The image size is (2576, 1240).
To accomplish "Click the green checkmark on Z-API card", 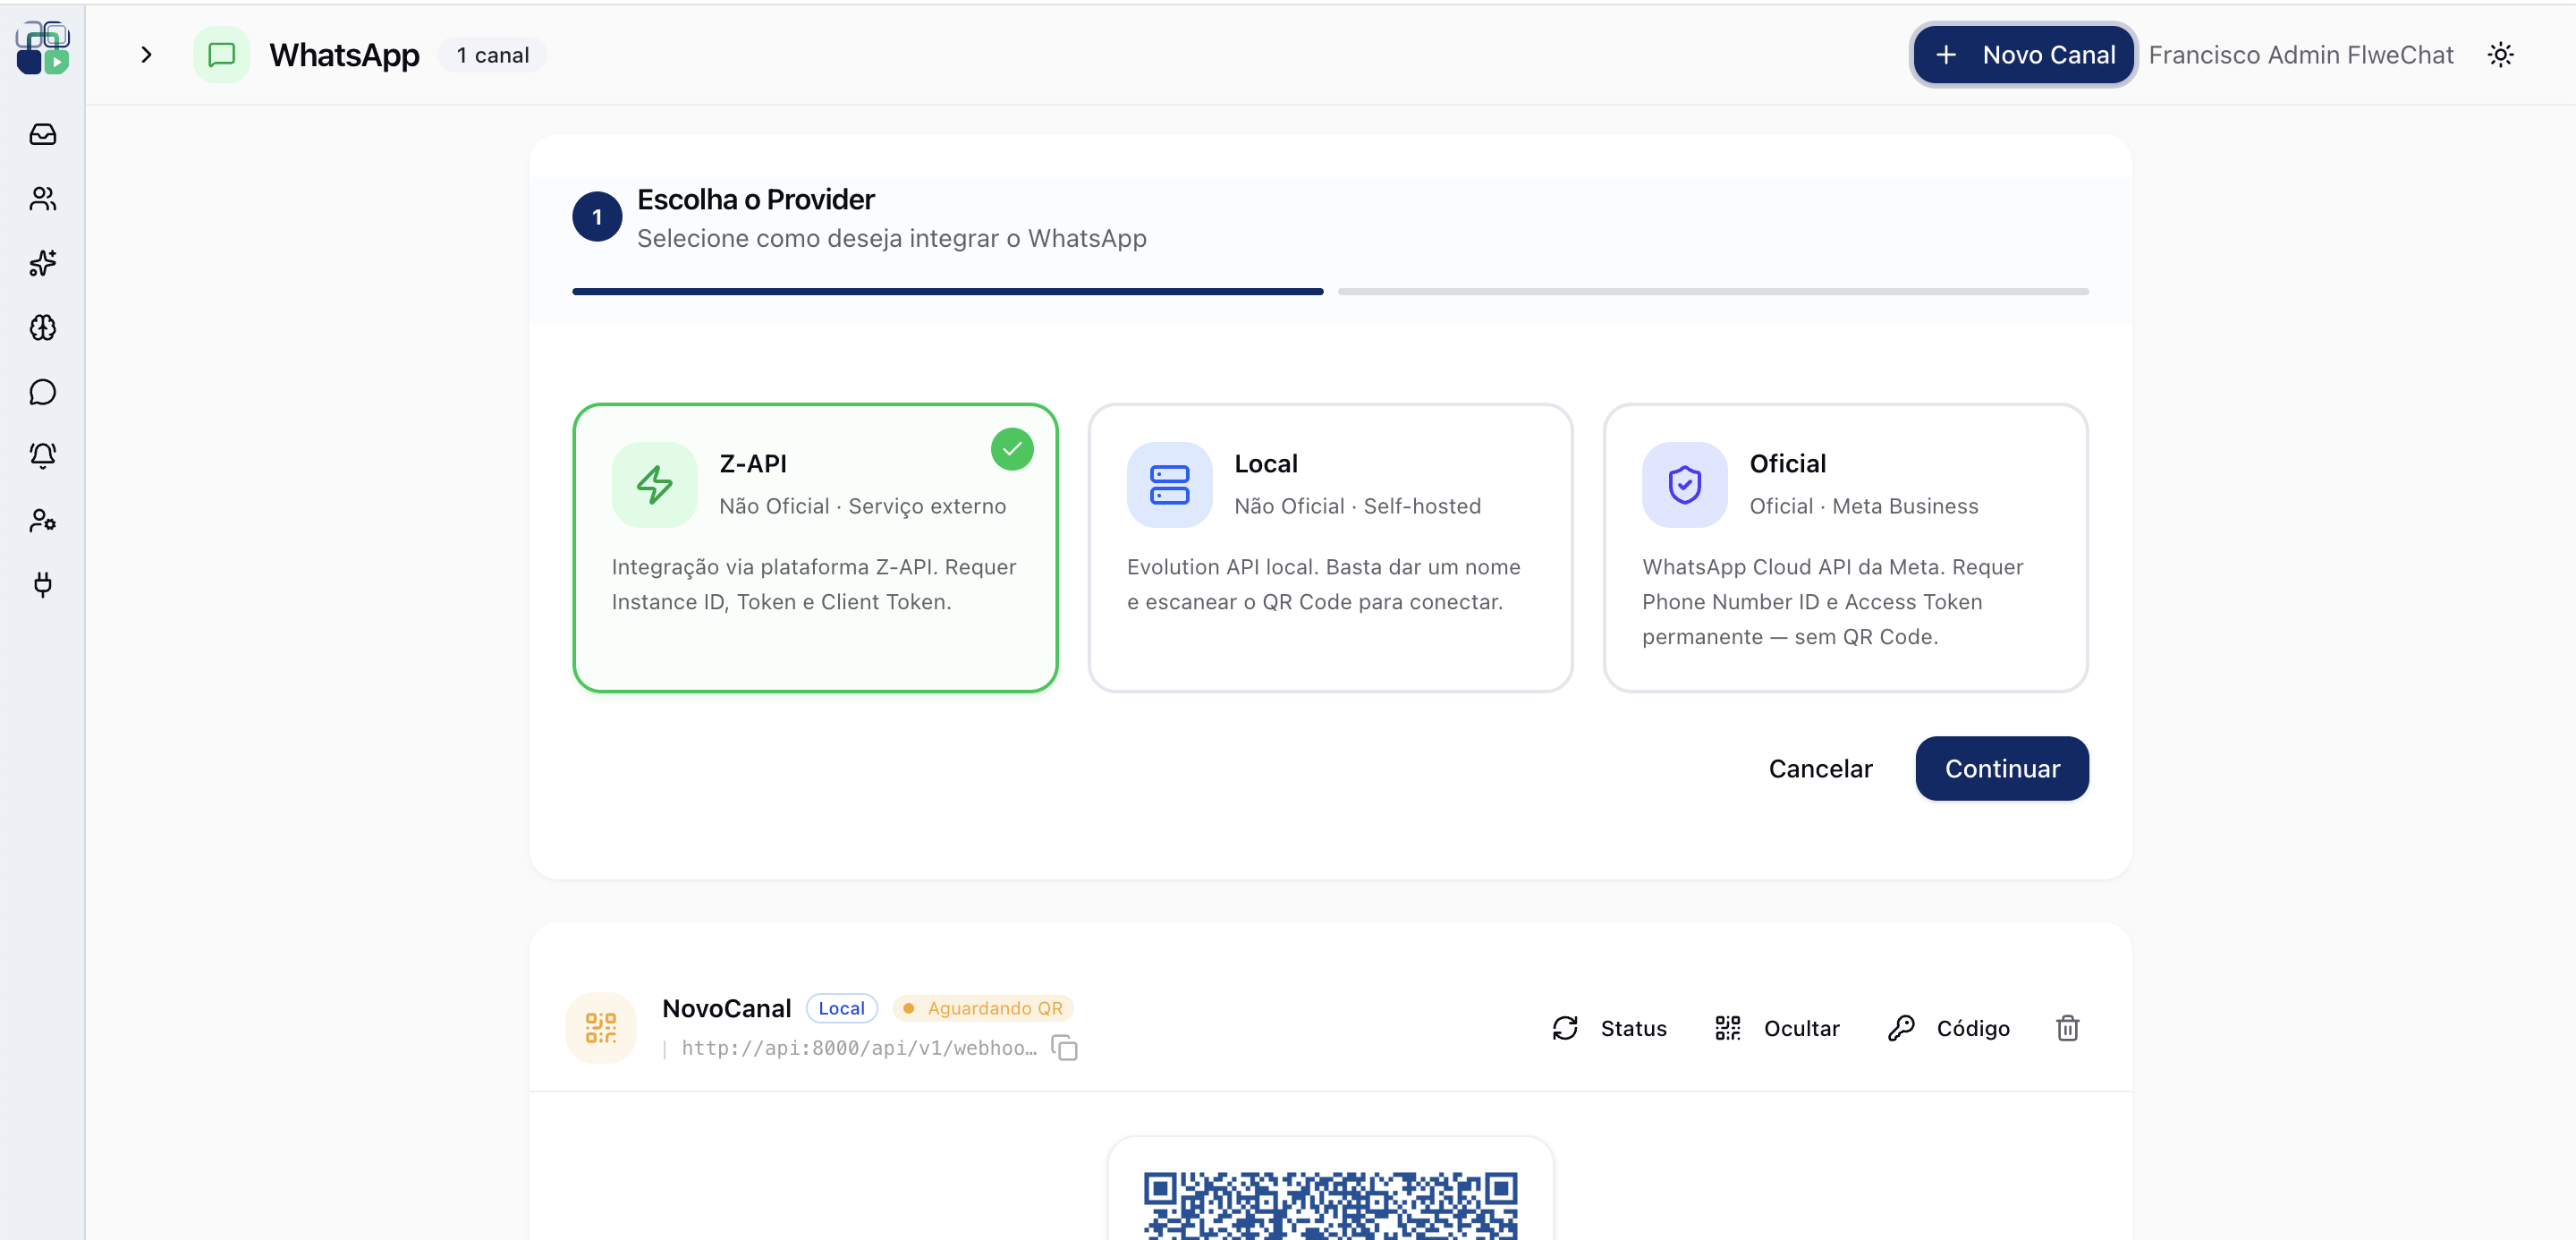I will coord(1012,449).
